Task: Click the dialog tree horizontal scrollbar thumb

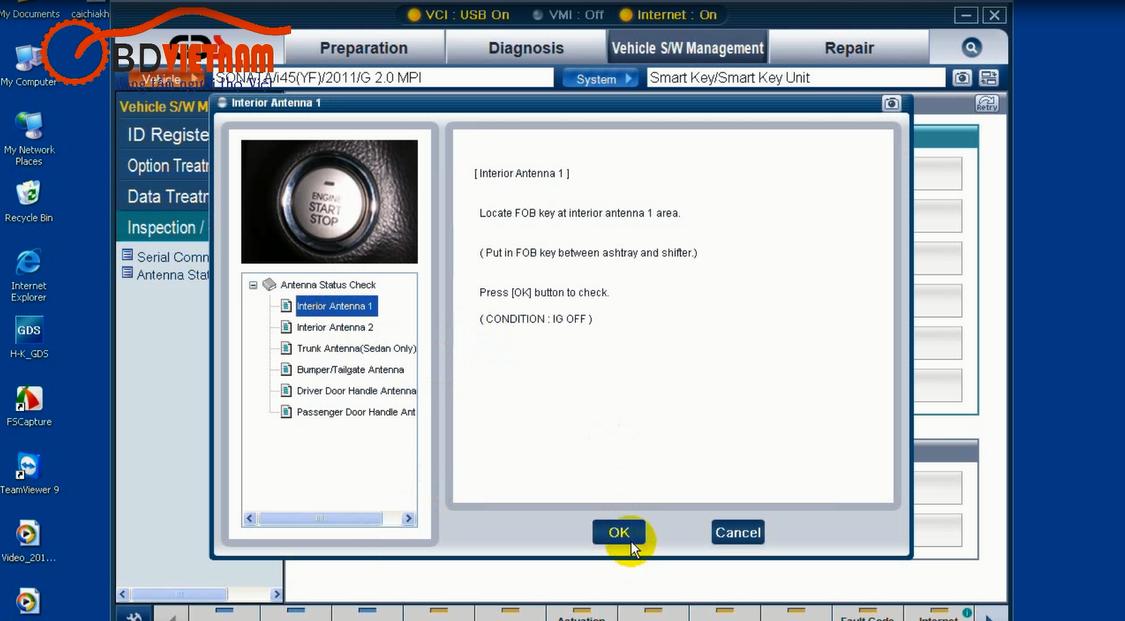Action: click(x=320, y=518)
